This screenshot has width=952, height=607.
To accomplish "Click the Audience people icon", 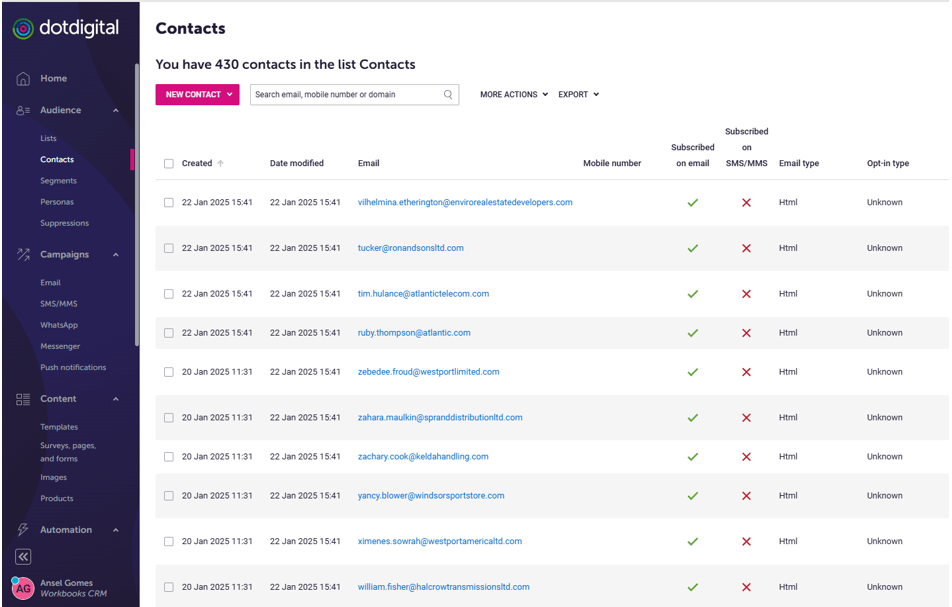I will click(23, 110).
